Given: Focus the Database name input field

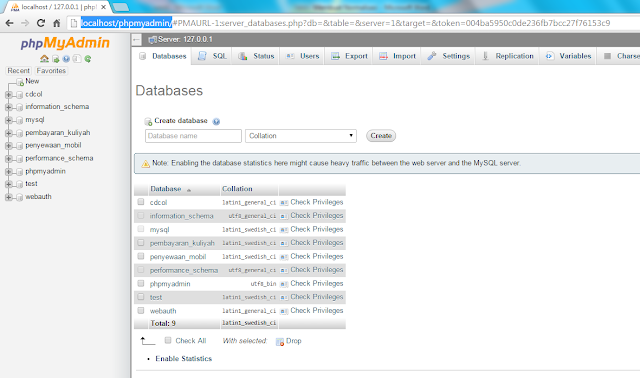Looking at the screenshot, I should (x=193, y=136).
